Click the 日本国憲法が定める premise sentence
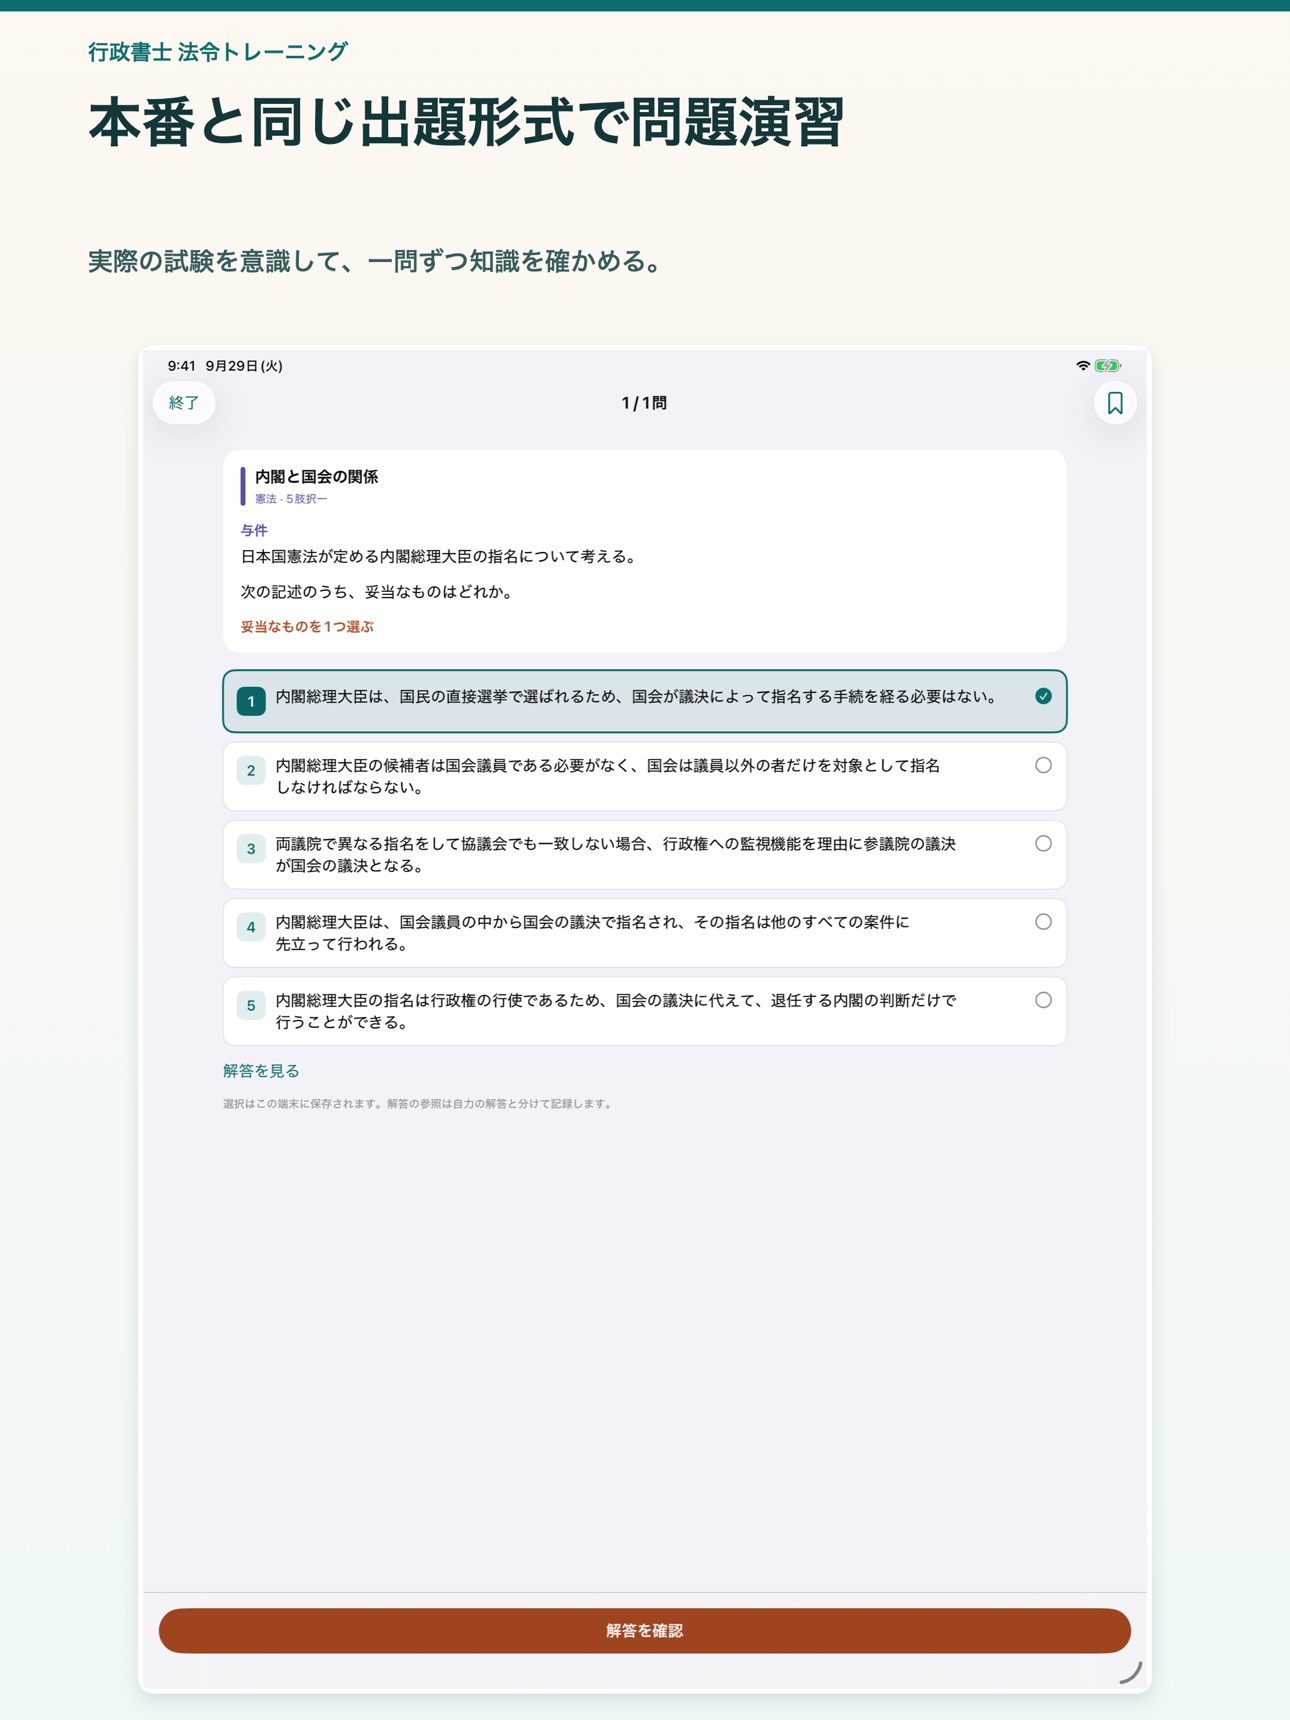 click(x=440, y=557)
